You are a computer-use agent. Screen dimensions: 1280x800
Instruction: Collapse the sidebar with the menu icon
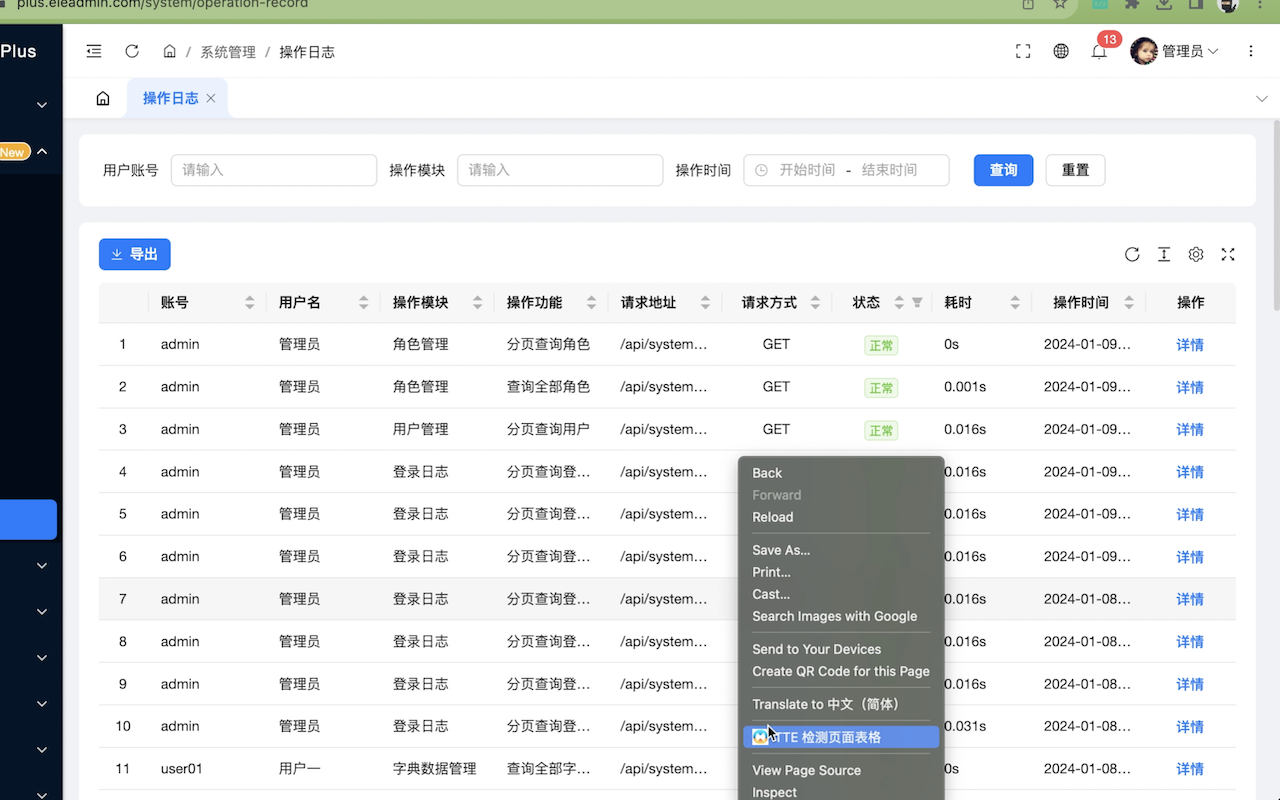click(93, 50)
